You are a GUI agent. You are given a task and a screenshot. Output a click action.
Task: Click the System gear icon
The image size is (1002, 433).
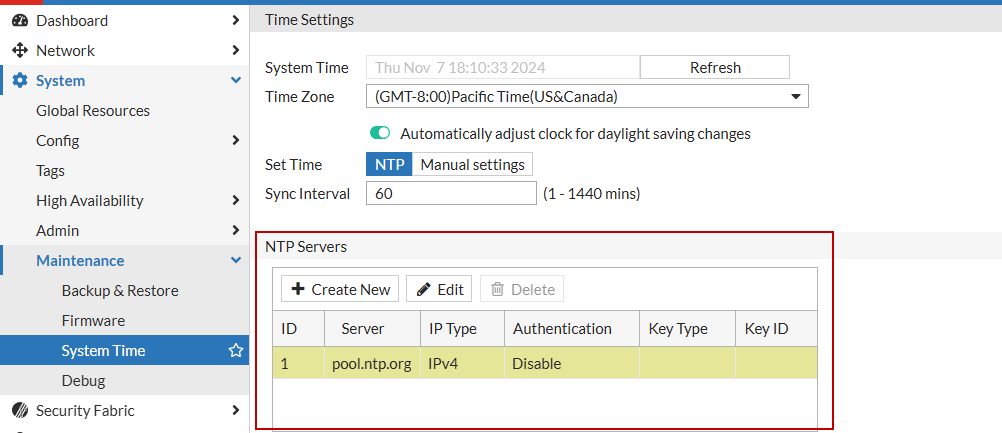click(x=19, y=80)
